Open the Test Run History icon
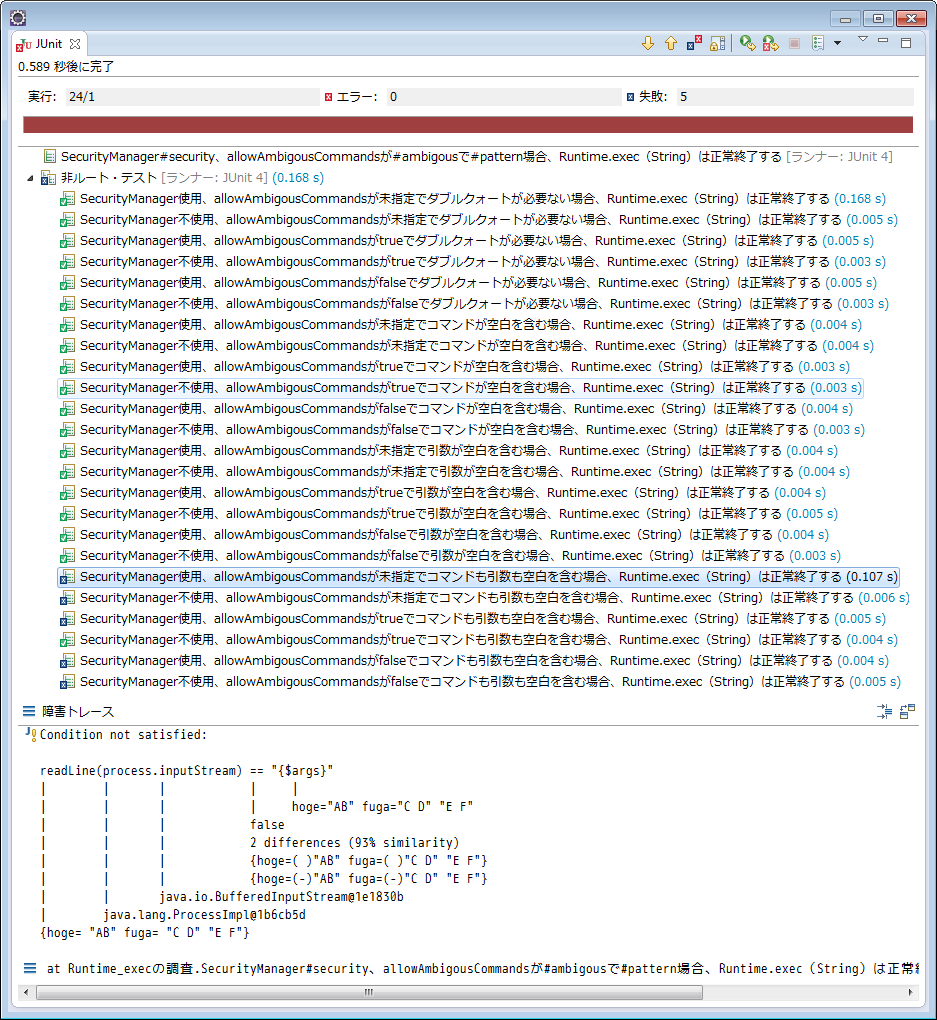This screenshot has width=937, height=1020. (817, 44)
